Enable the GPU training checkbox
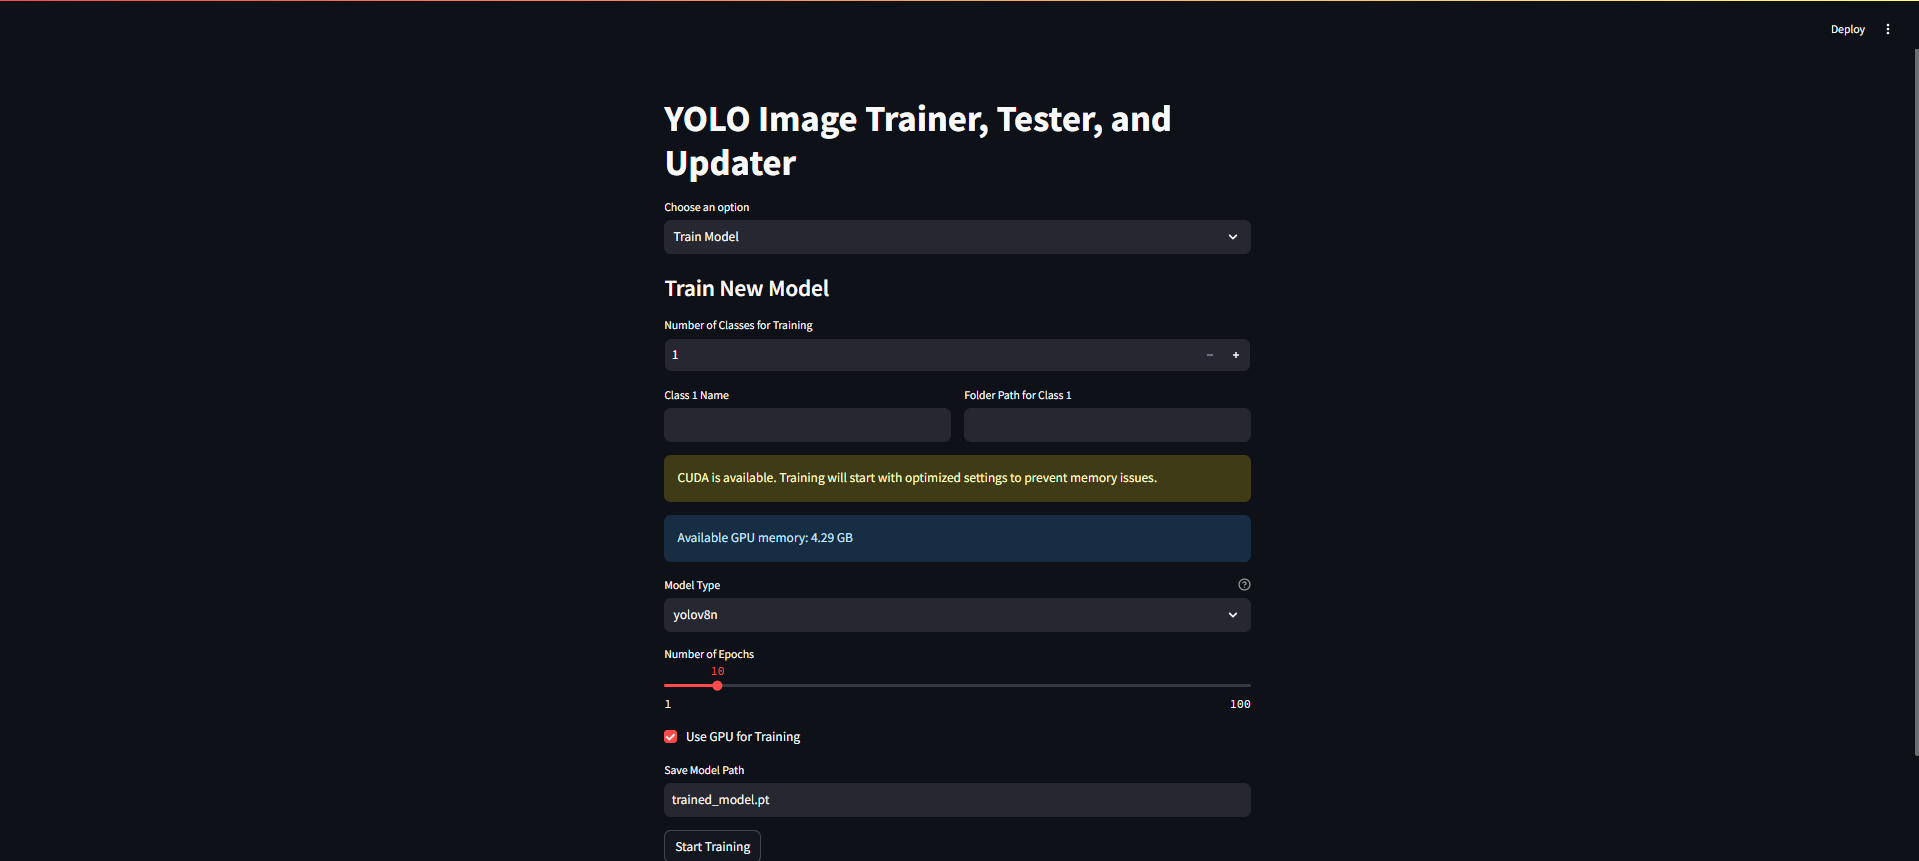 click(669, 736)
